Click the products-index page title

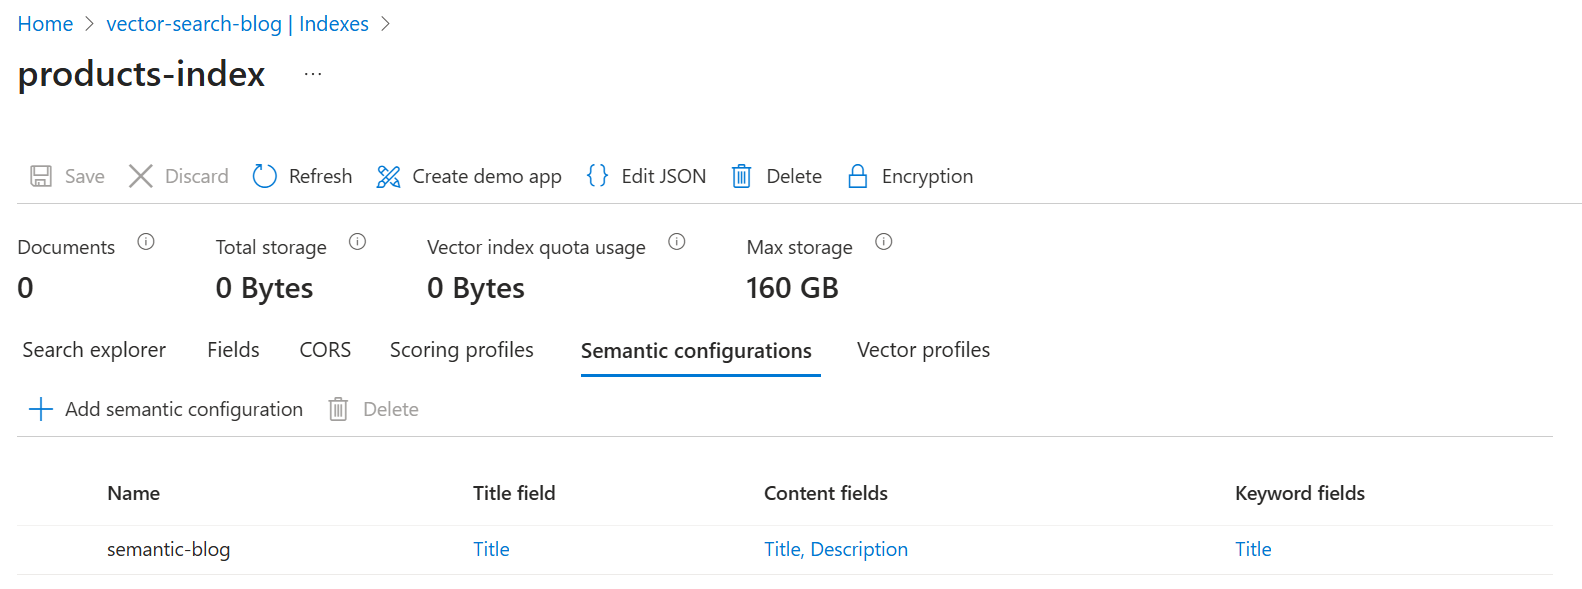141,74
